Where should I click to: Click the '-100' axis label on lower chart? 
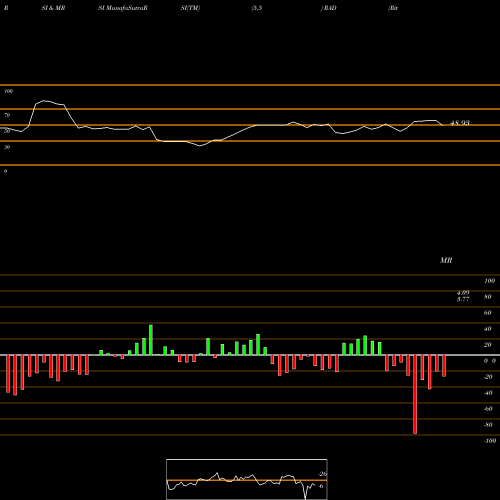coord(490,441)
